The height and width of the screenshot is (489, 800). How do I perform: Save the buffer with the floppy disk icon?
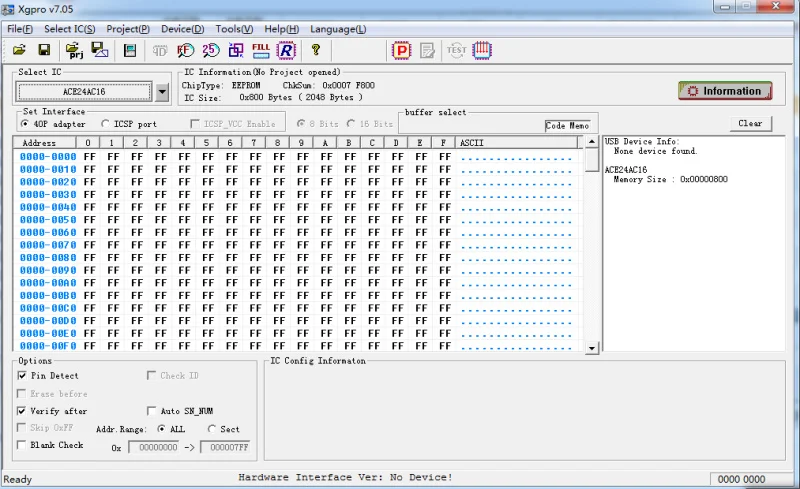pos(44,50)
